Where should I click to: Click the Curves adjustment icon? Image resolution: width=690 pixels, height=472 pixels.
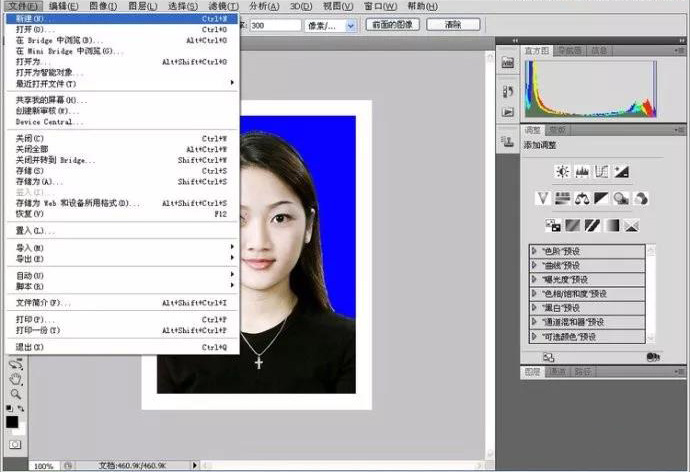pyautogui.click(x=601, y=171)
